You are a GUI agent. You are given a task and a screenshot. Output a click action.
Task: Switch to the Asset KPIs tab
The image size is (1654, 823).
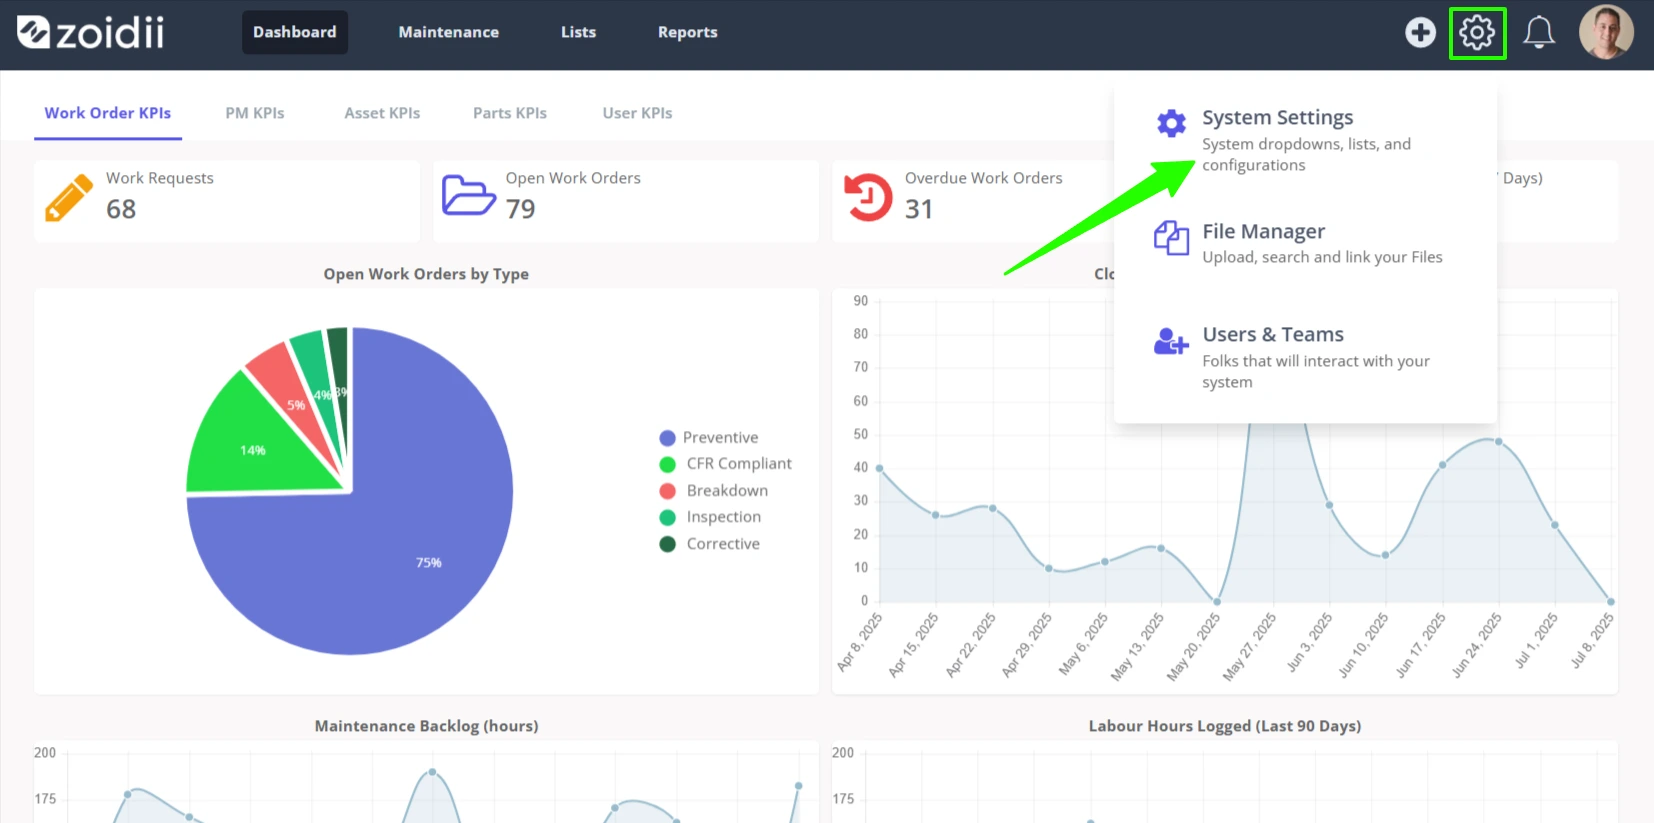click(382, 113)
